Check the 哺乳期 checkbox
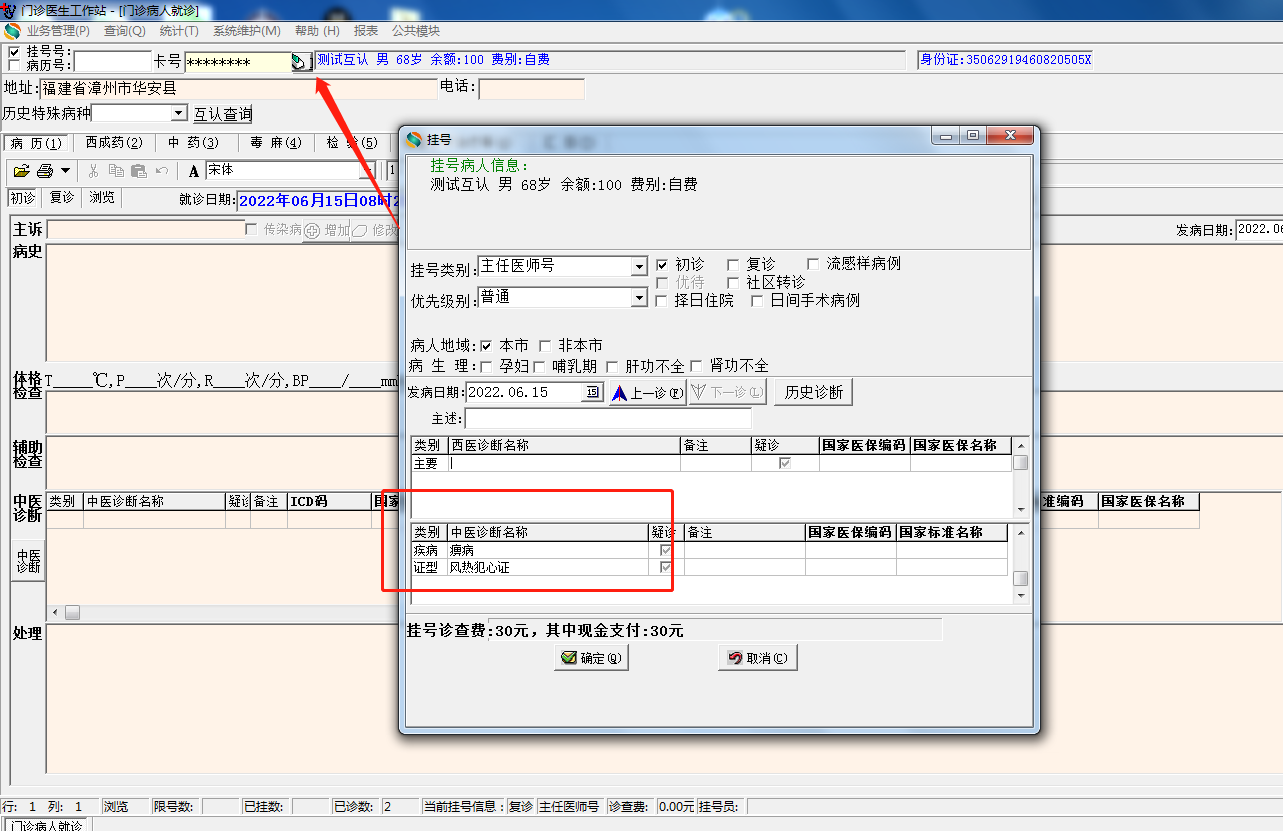This screenshot has height=831, width=1283. click(540, 366)
